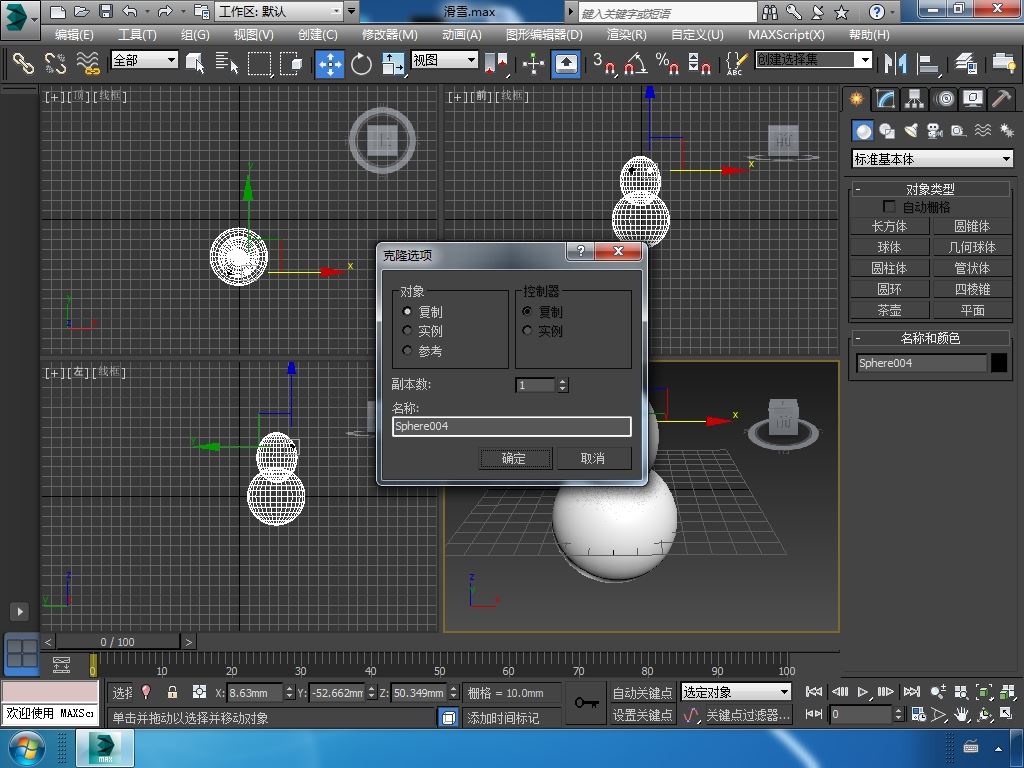Viewport: 1024px width, 768px height.
Task: Open the 渲染(R) menu
Action: pyautogui.click(x=626, y=35)
